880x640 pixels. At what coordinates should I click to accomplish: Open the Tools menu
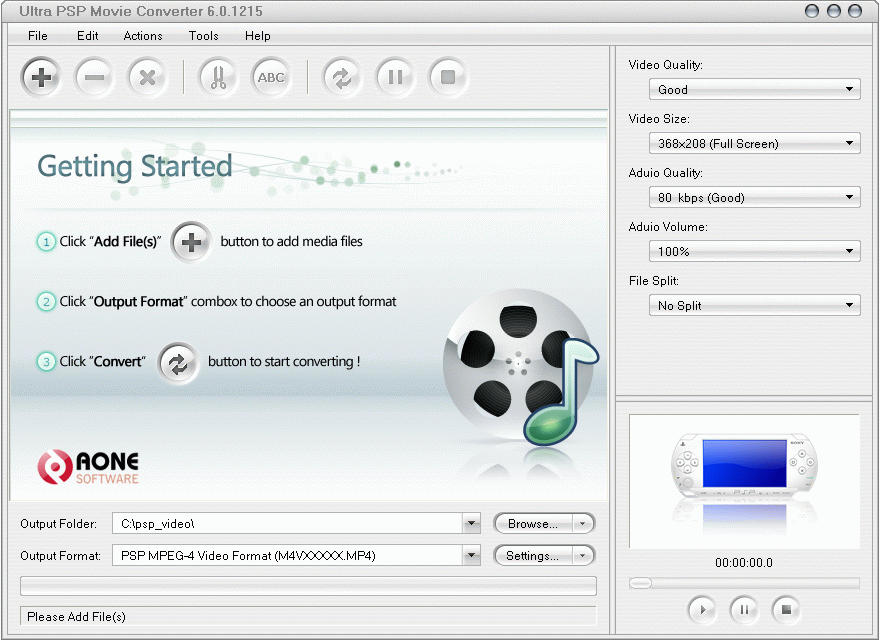pyautogui.click(x=203, y=35)
